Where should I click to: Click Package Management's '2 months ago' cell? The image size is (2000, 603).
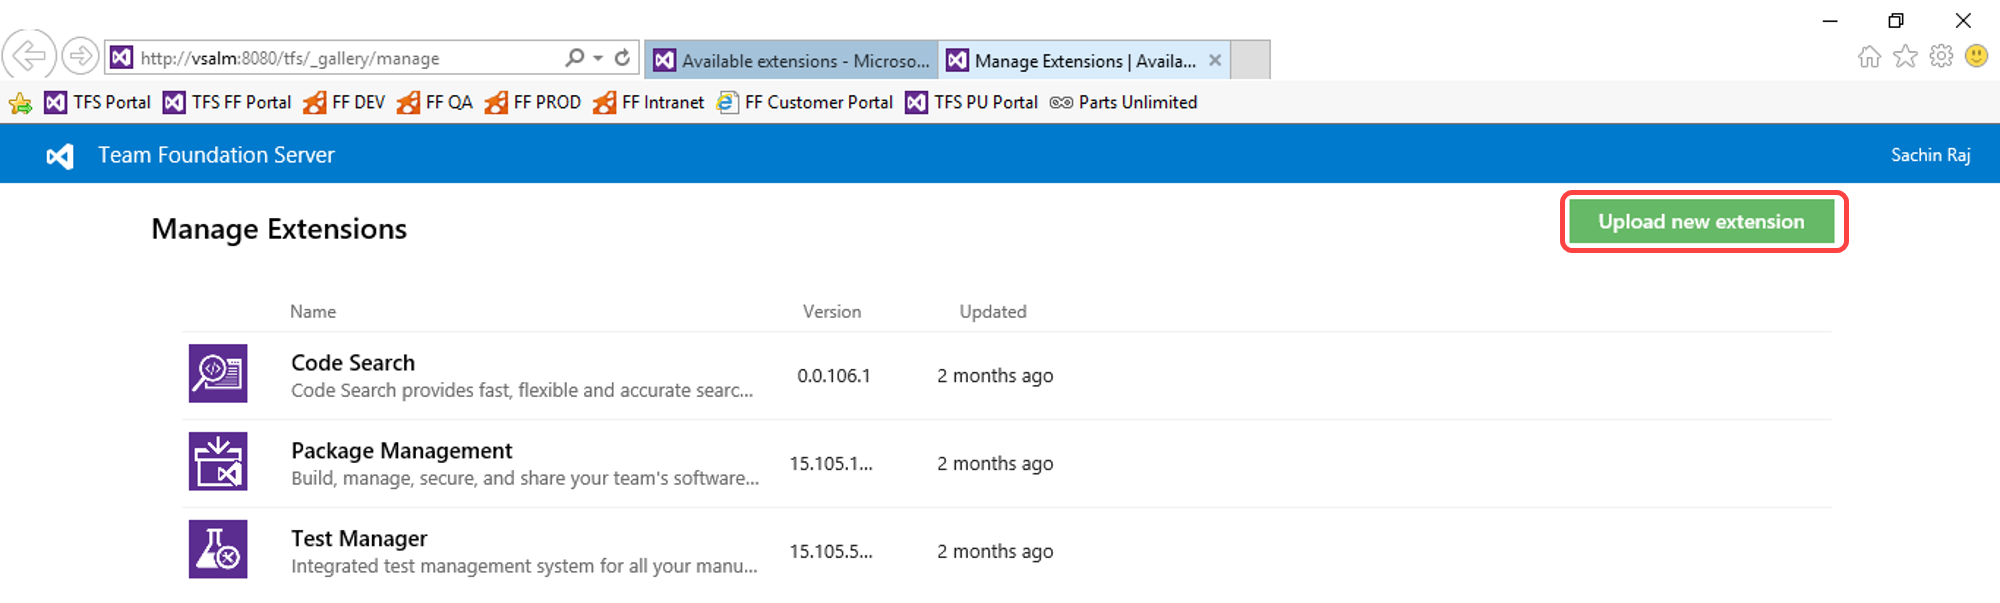(x=995, y=464)
